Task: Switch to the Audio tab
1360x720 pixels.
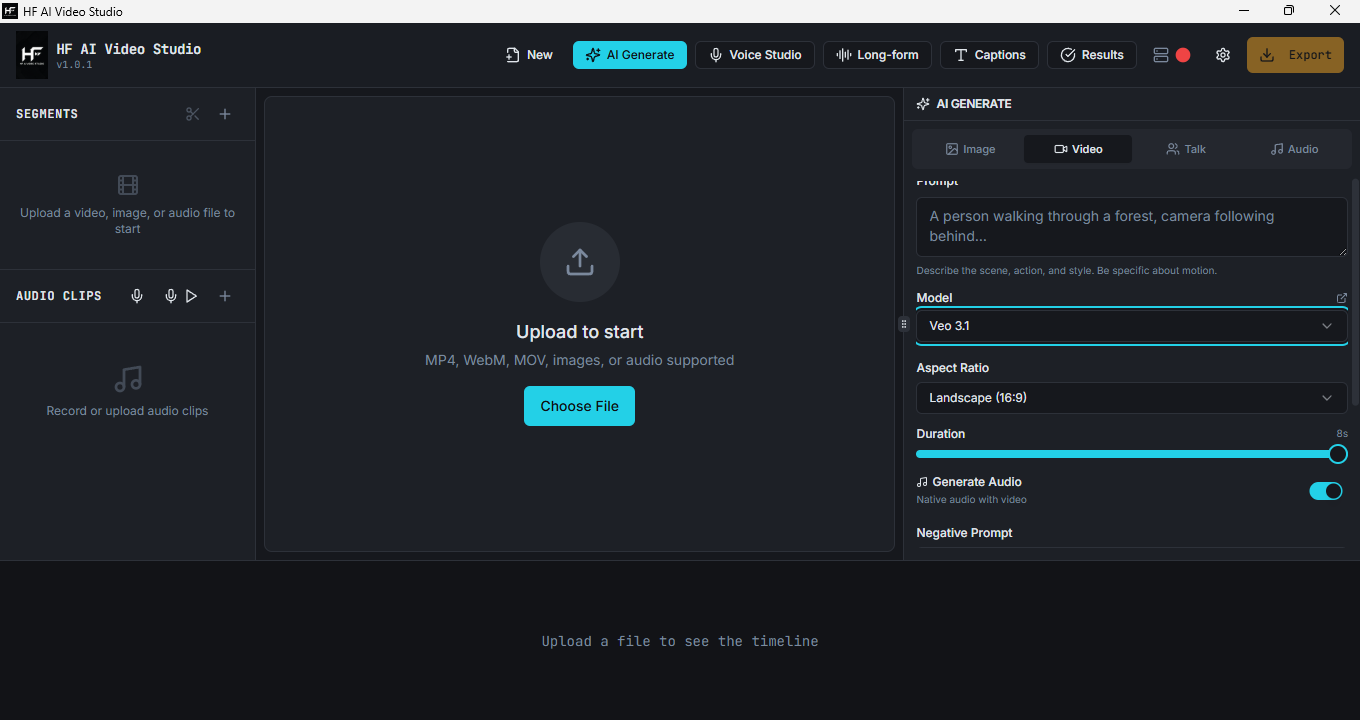Action: 1294,149
